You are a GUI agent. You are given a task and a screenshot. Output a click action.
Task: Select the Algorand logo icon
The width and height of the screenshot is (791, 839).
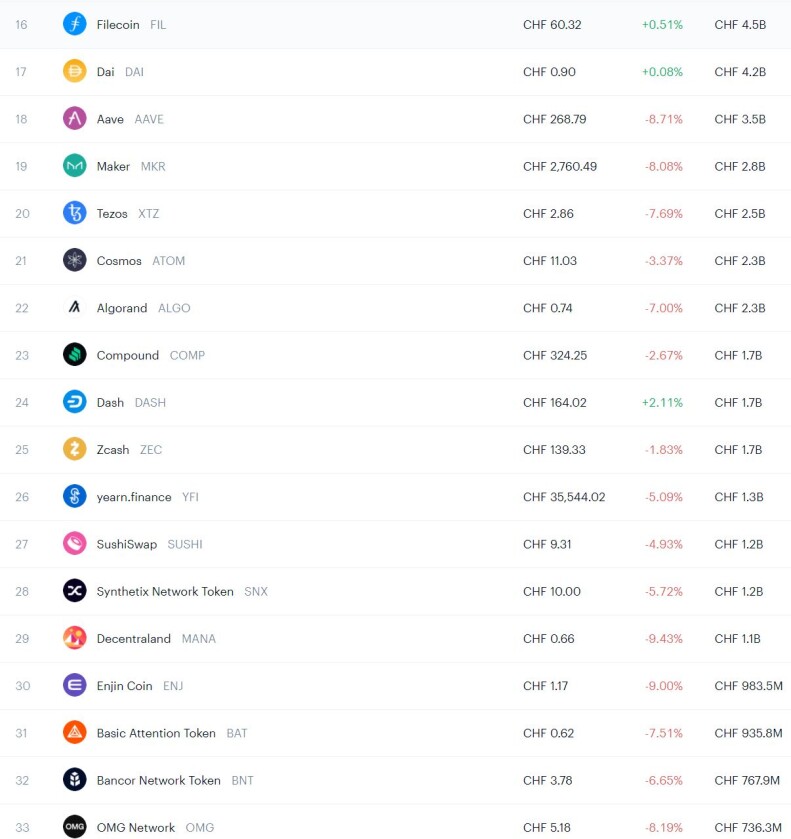click(74, 307)
